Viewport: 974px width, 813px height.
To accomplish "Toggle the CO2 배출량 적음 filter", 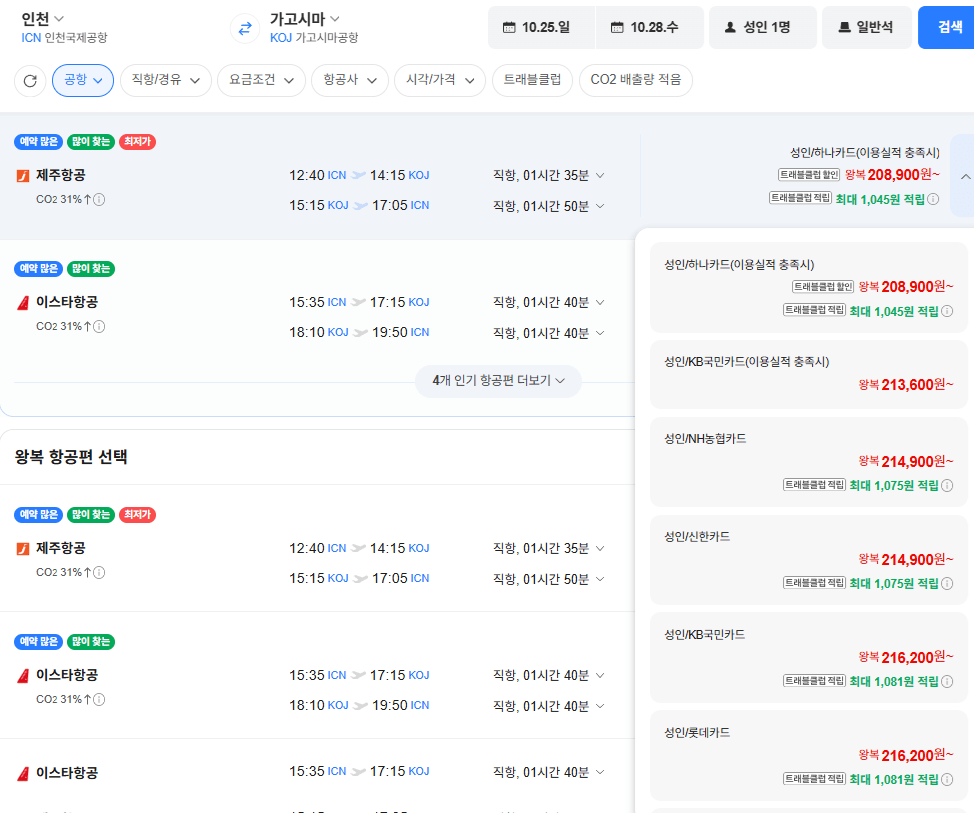I will (635, 80).
